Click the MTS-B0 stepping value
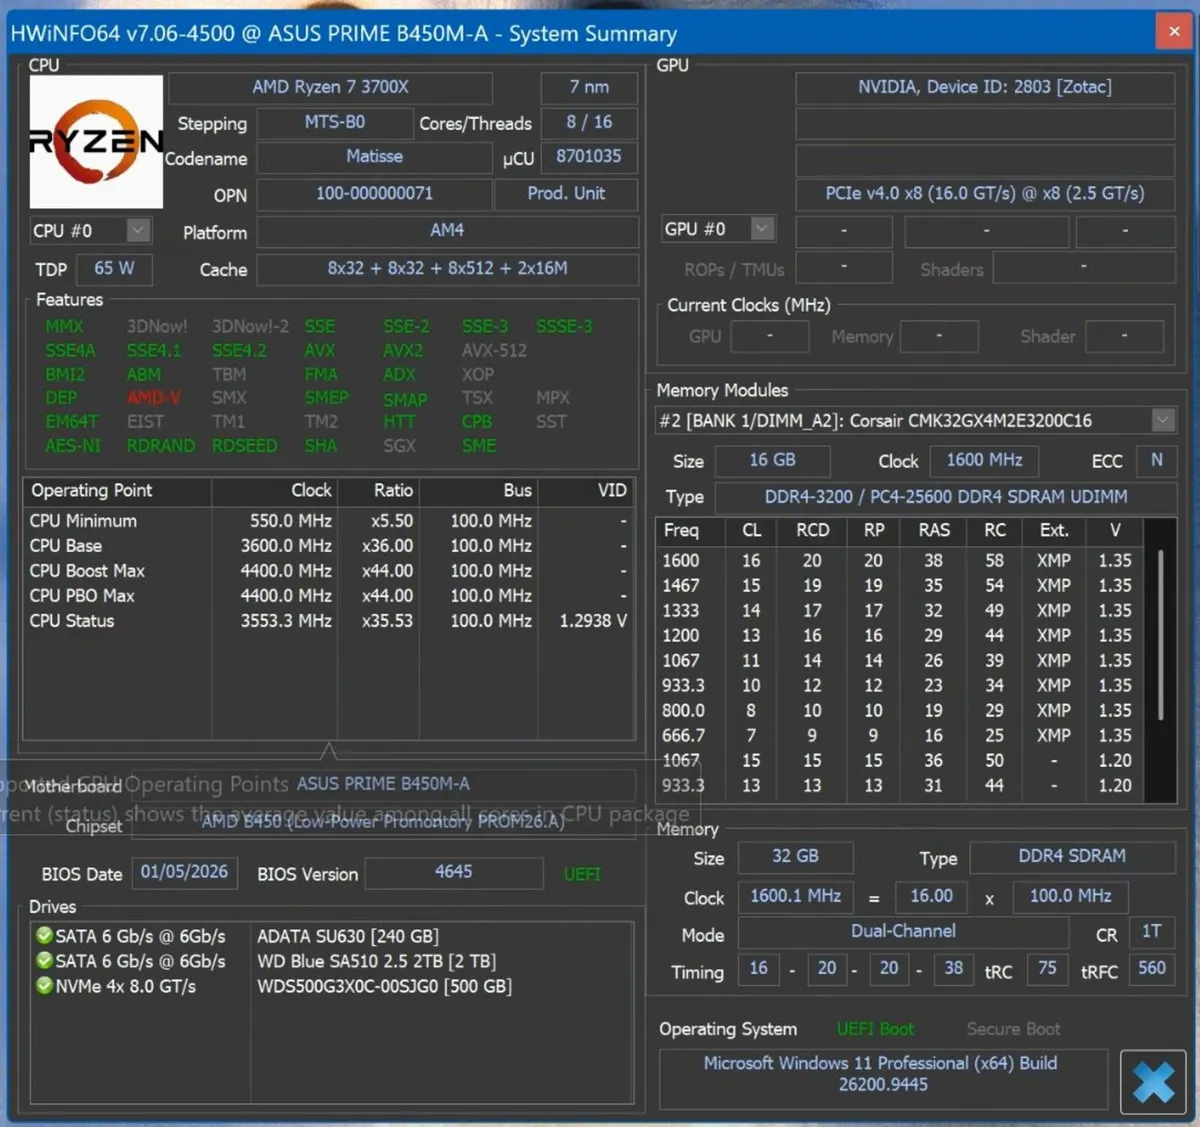The height and width of the screenshot is (1127, 1200). pos(335,123)
